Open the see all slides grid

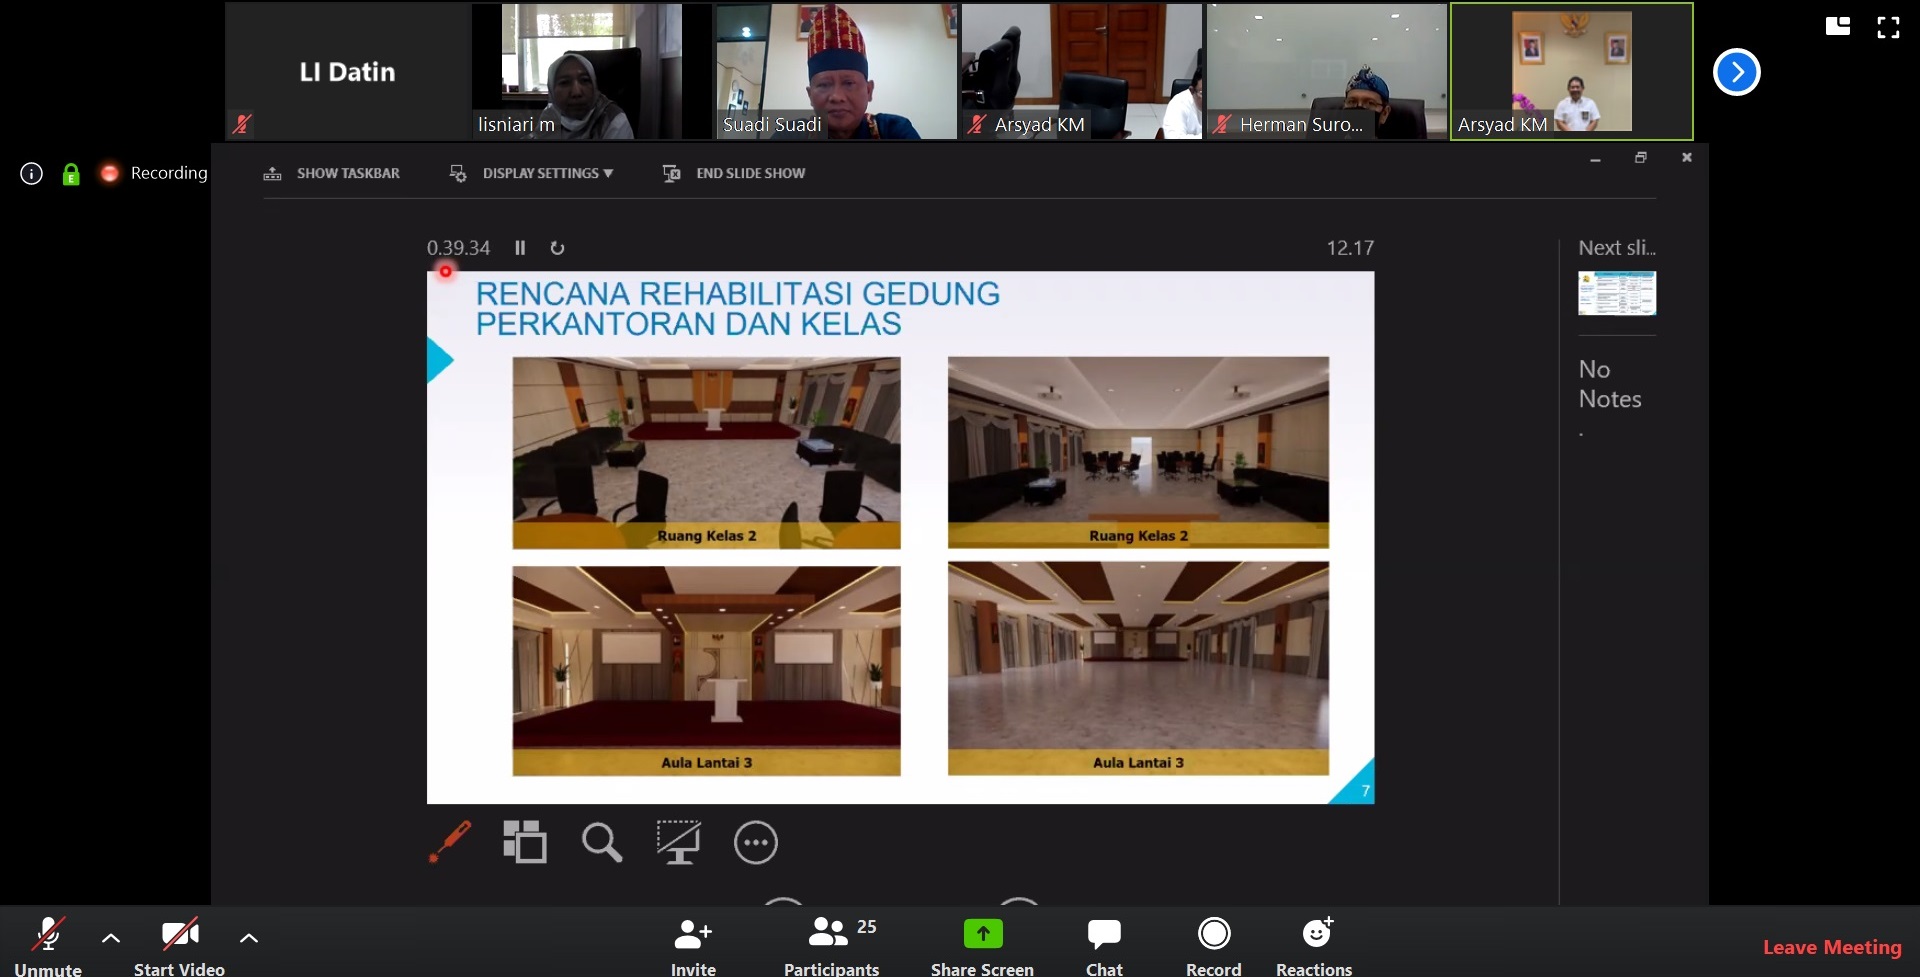(525, 842)
